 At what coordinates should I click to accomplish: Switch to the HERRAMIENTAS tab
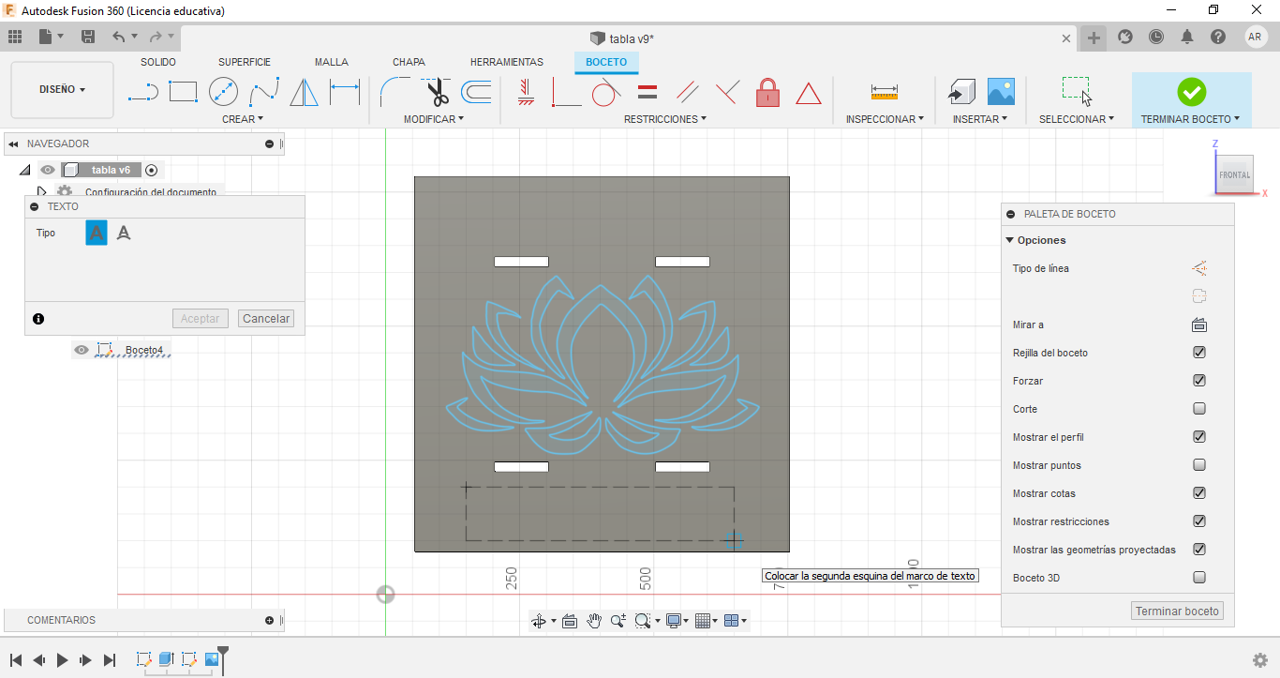click(x=507, y=62)
